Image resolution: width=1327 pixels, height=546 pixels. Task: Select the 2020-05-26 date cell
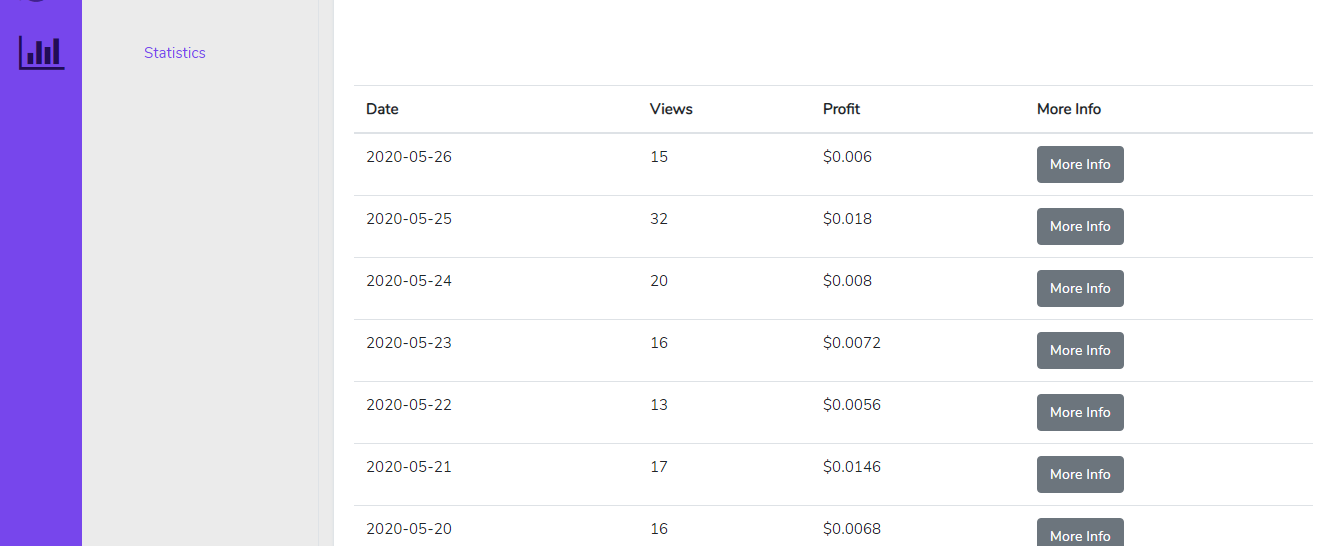[x=409, y=157]
